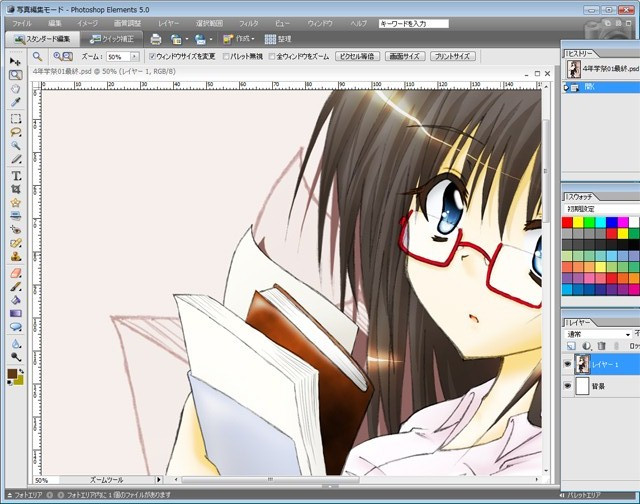
Task: Select the Eraser tool
Action: 16,273
